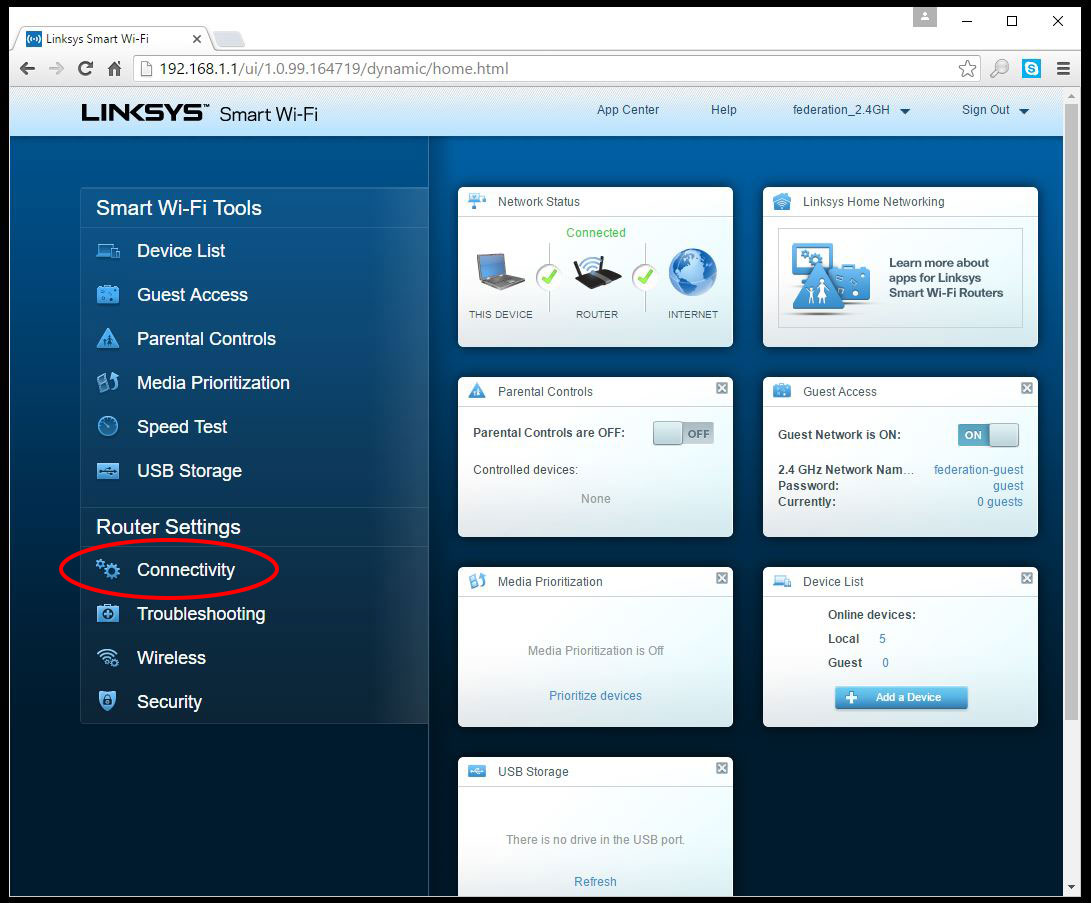Click the laptop THIS DEVICE icon
Image resolution: width=1091 pixels, height=903 pixels.
(x=500, y=272)
